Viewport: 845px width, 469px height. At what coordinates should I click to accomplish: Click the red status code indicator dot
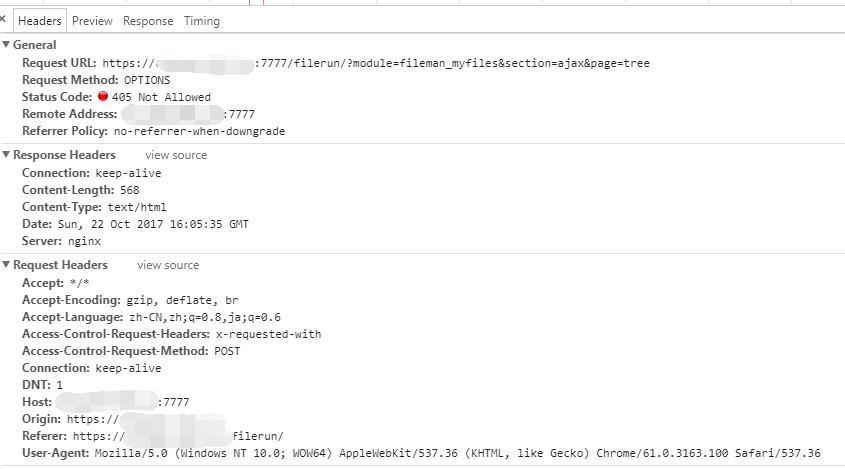(x=103, y=96)
